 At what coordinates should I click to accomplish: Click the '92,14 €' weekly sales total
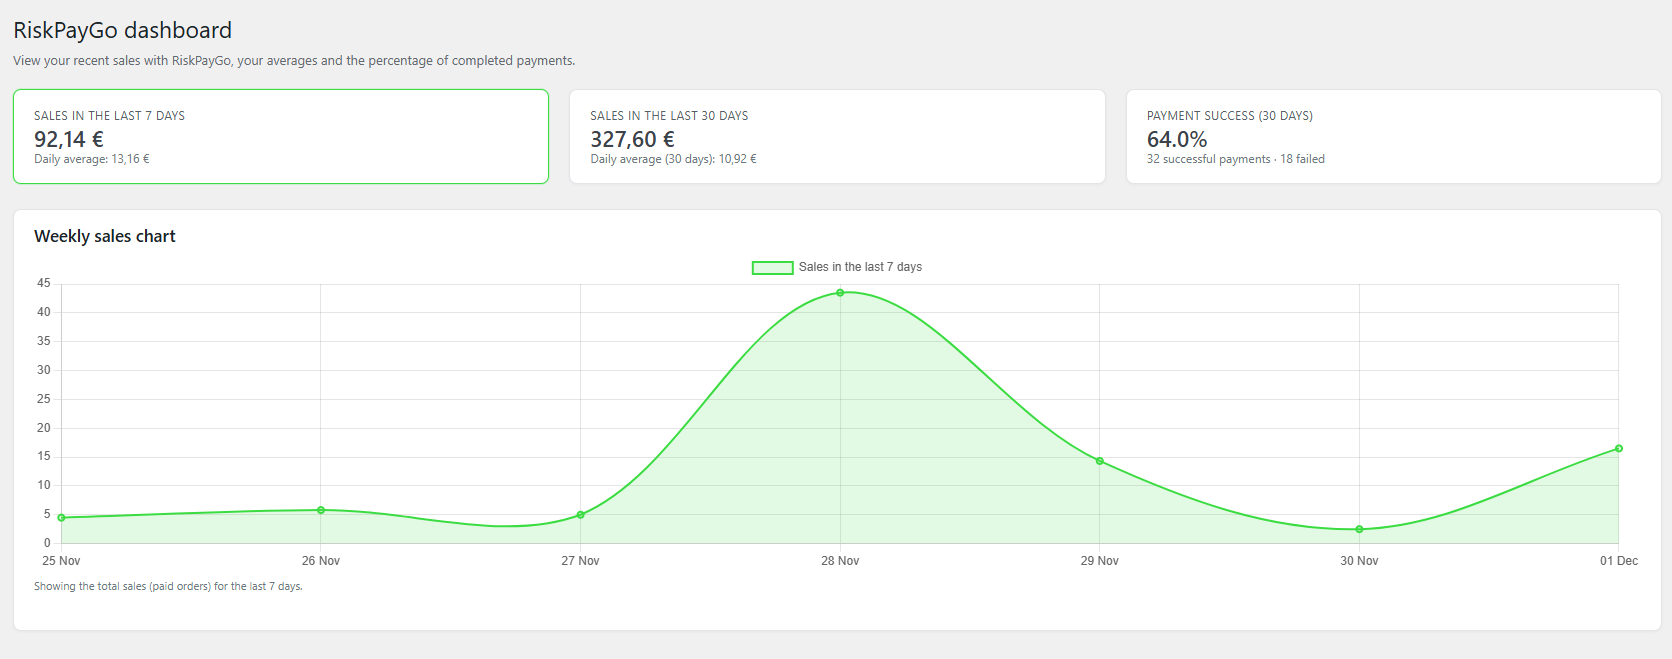pyautogui.click(x=69, y=139)
